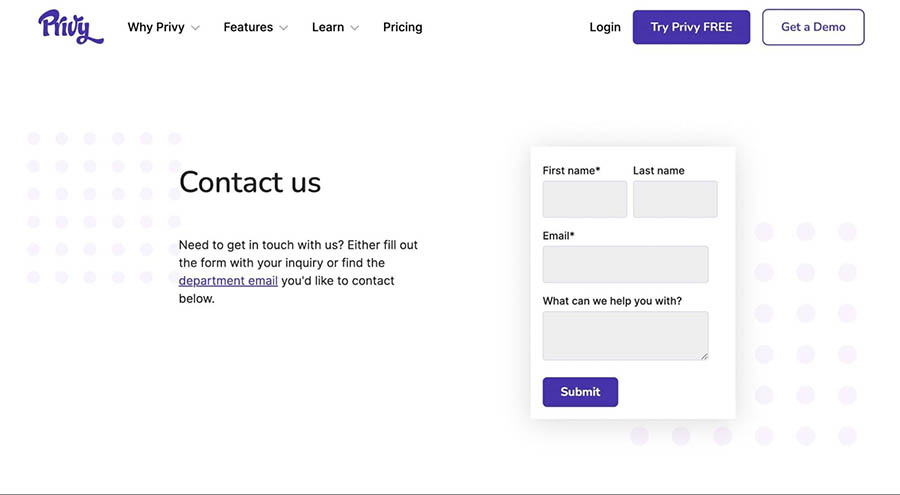Expand the chevron beside Why Privy

point(195,28)
